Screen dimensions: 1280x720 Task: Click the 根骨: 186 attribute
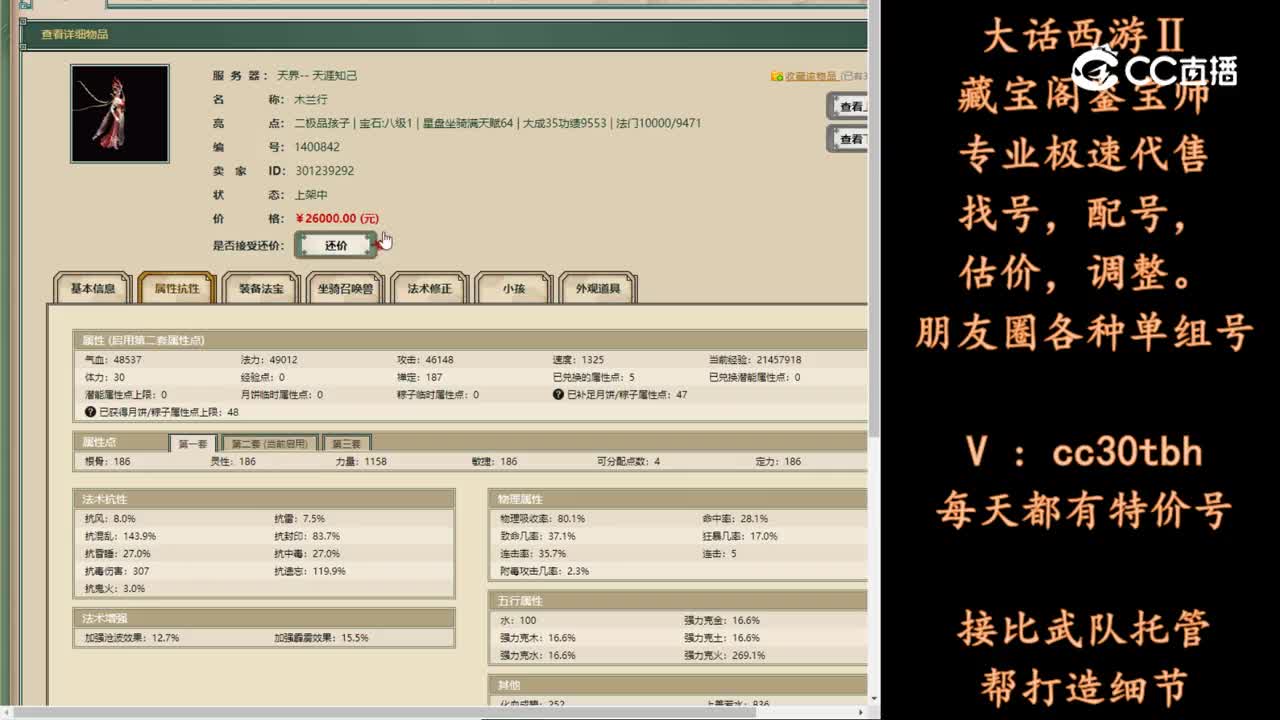tap(108, 462)
